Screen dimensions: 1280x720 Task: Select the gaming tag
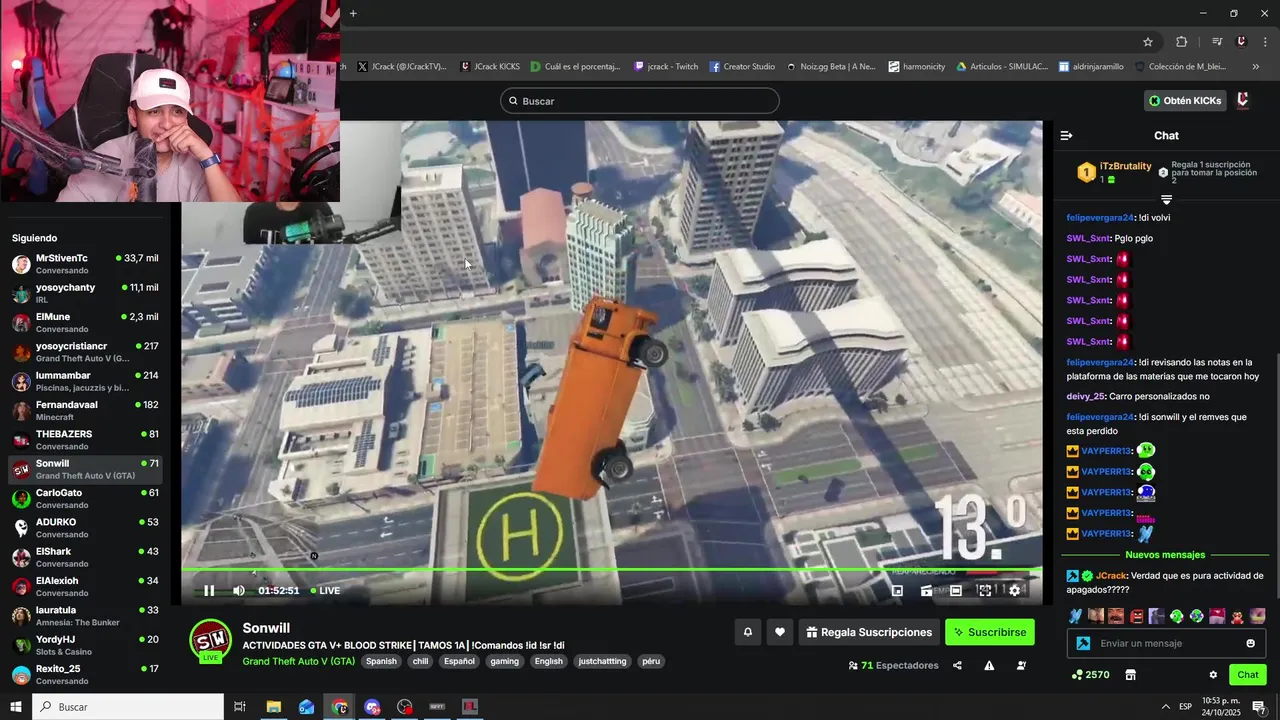tap(504, 661)
